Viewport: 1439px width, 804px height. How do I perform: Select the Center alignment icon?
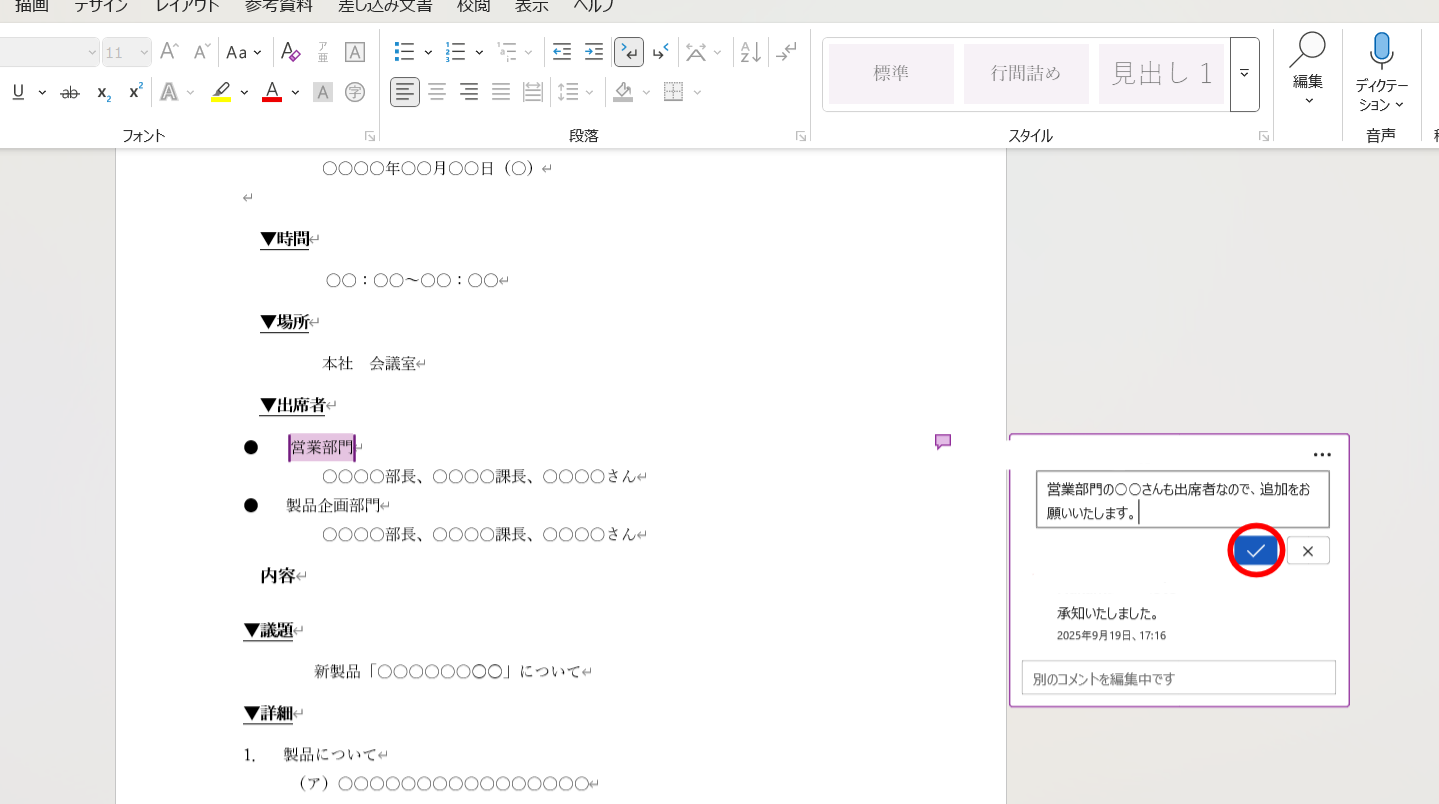437,91
